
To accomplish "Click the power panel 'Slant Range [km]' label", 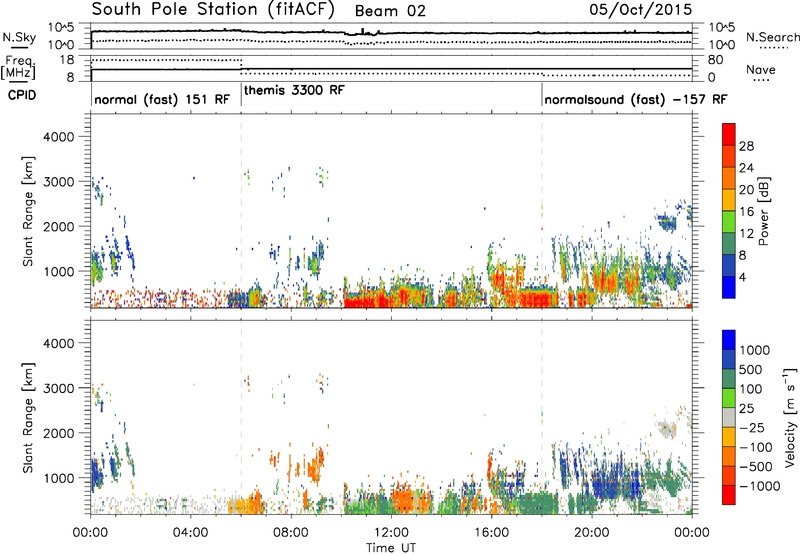I will click(x=28, y=211).
